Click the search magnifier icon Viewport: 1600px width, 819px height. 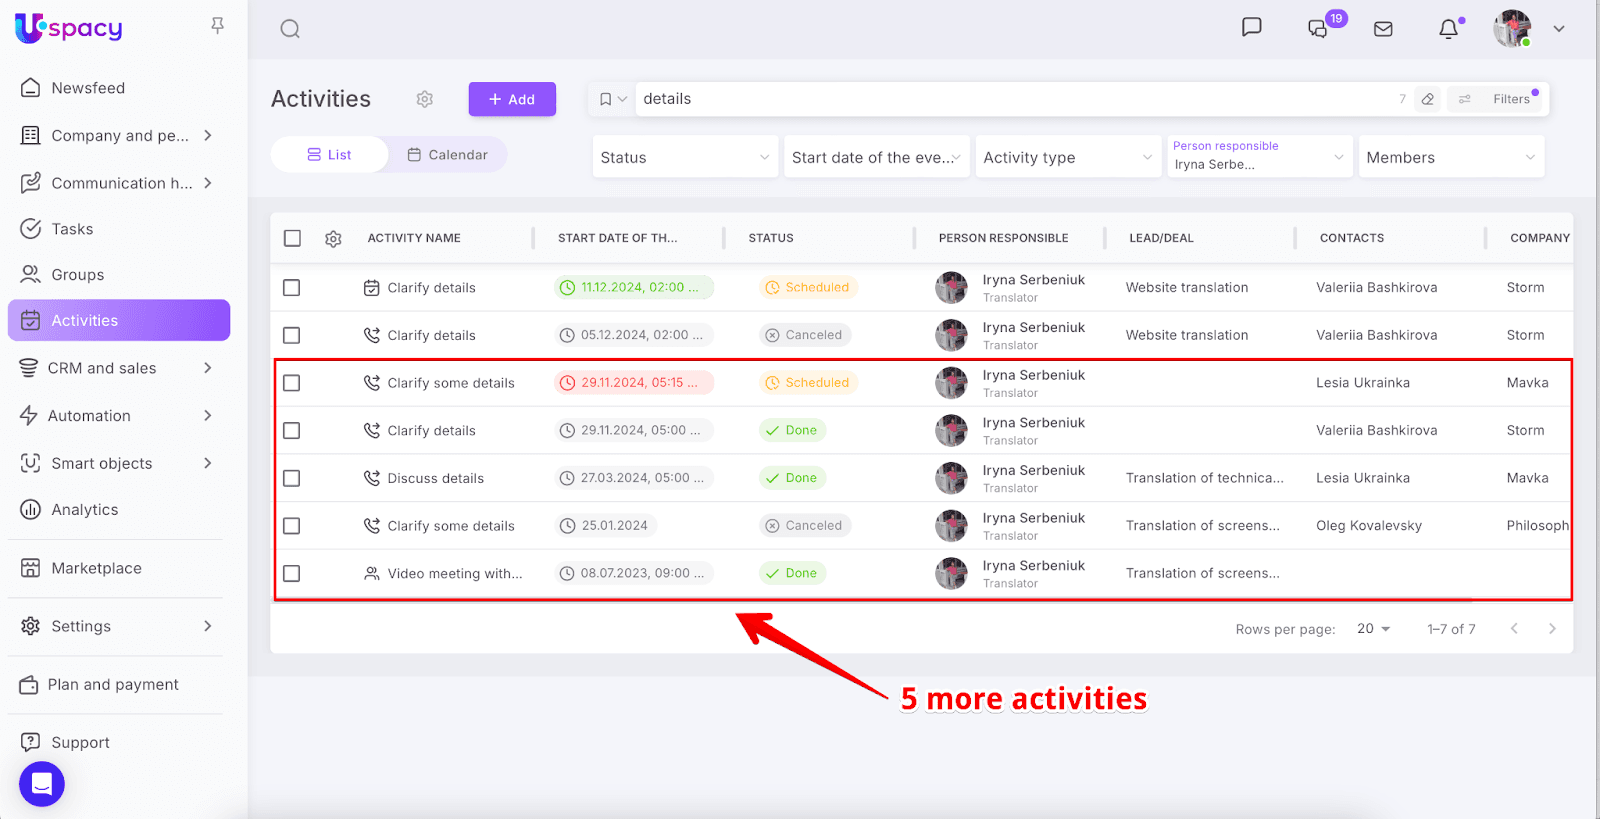pos(290,29)
